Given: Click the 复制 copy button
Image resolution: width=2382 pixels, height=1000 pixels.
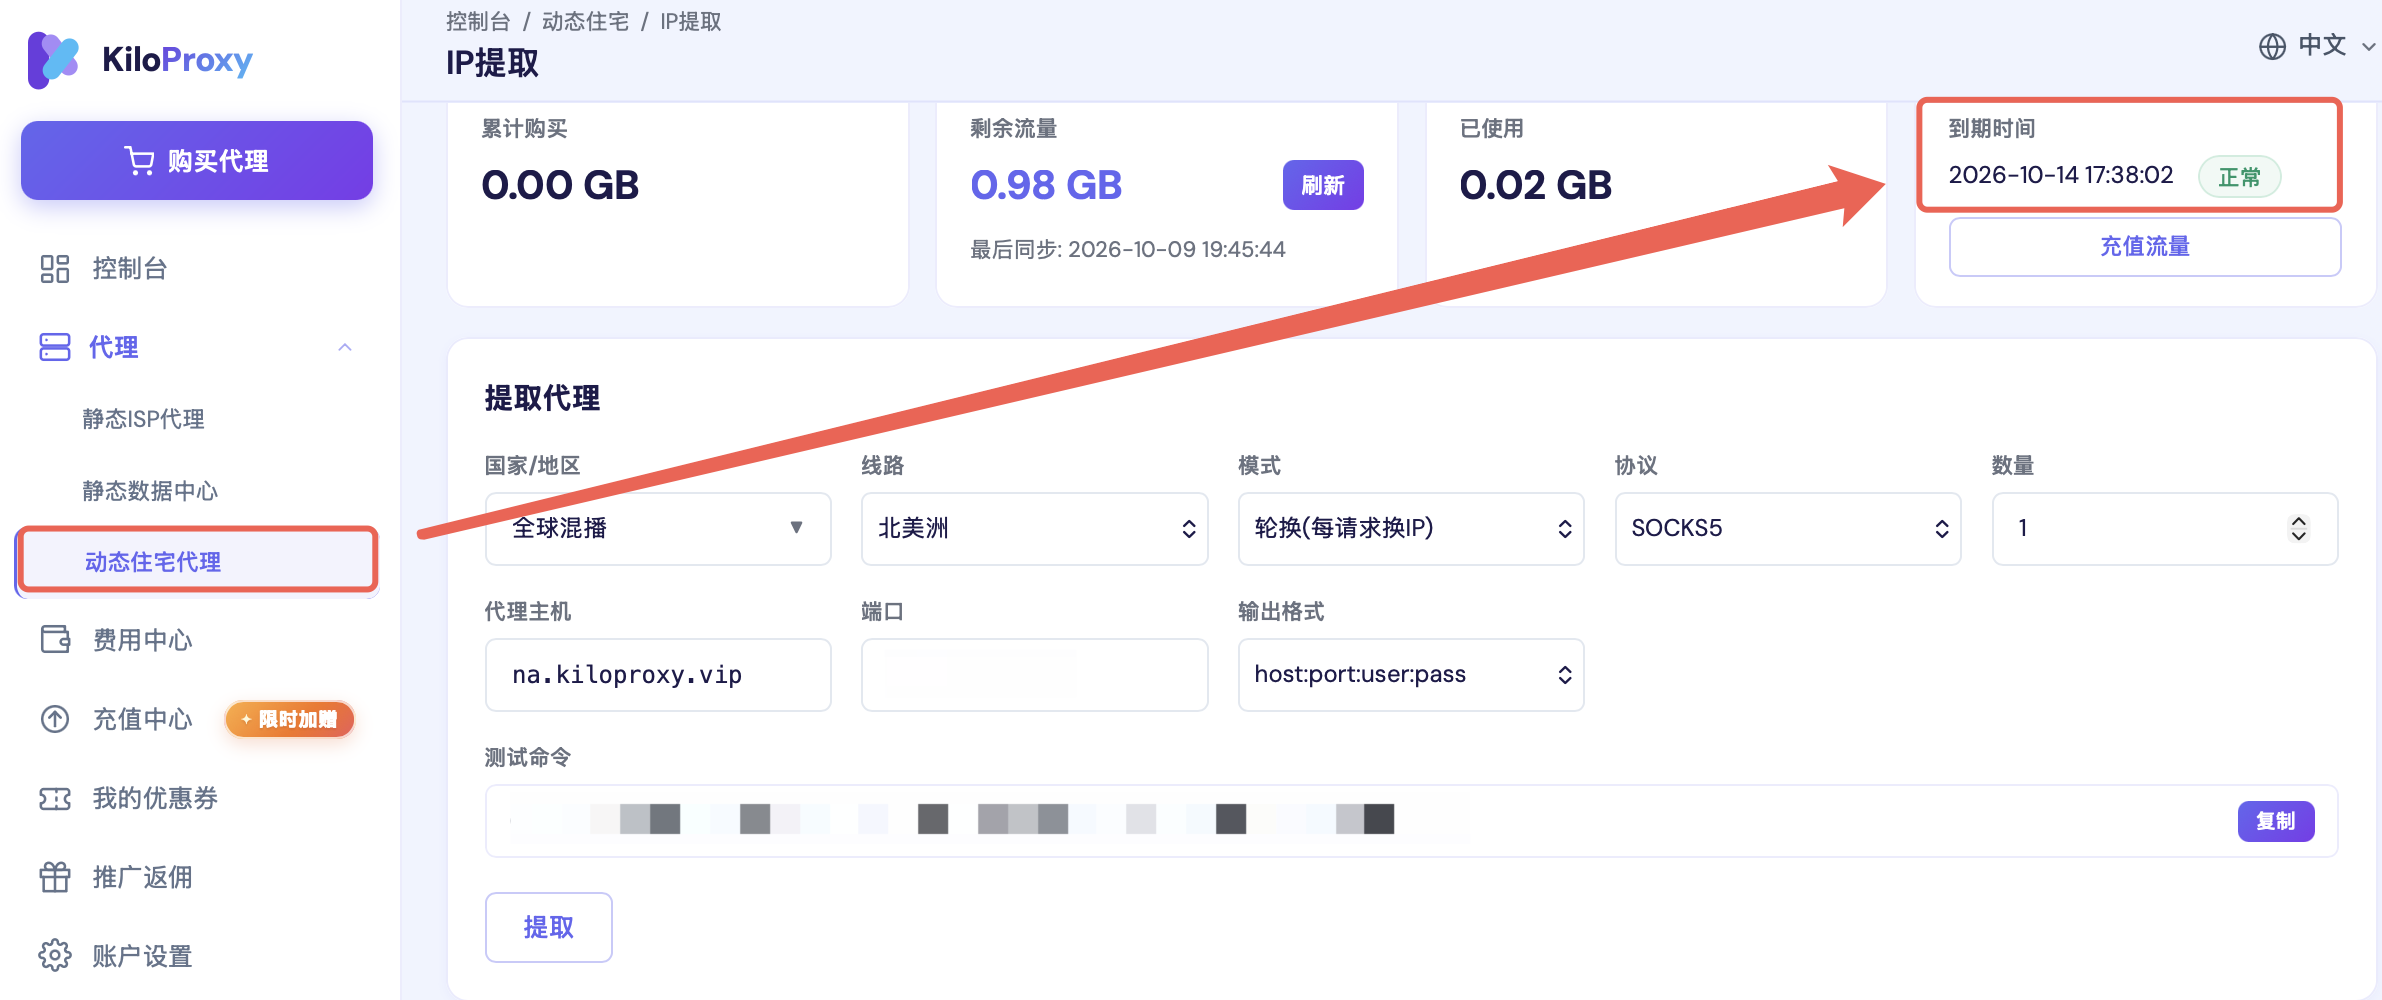Looking at the screenshot, I should (x=2276, y=821).
